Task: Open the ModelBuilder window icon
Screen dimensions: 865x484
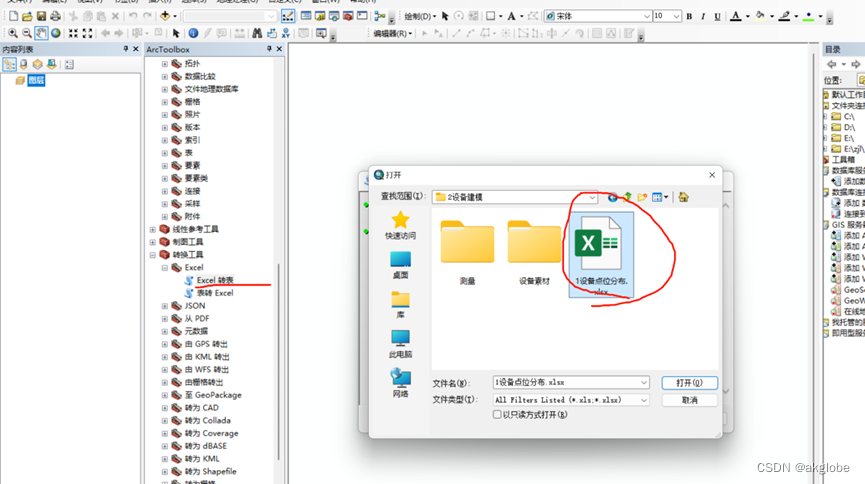Action: (379, 16)
